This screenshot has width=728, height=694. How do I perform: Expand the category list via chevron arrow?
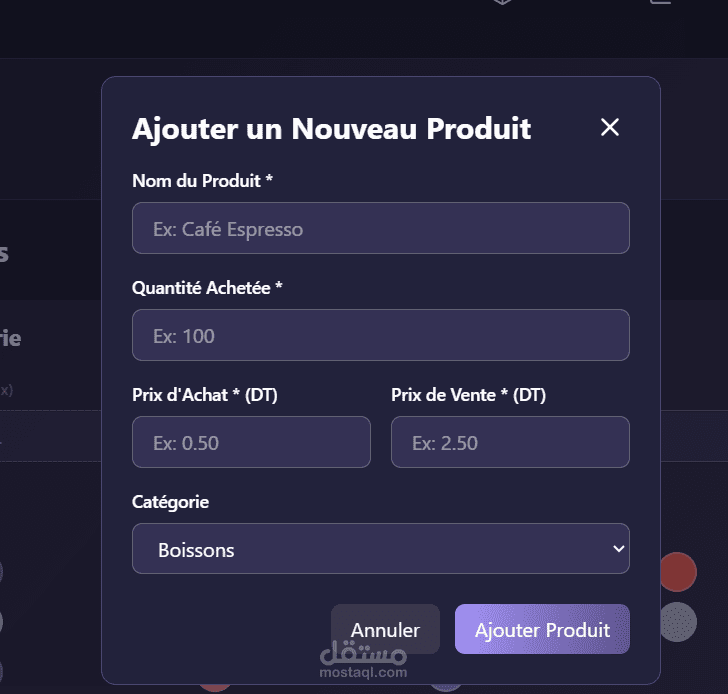pyautogui.click(x=618, y=549)
